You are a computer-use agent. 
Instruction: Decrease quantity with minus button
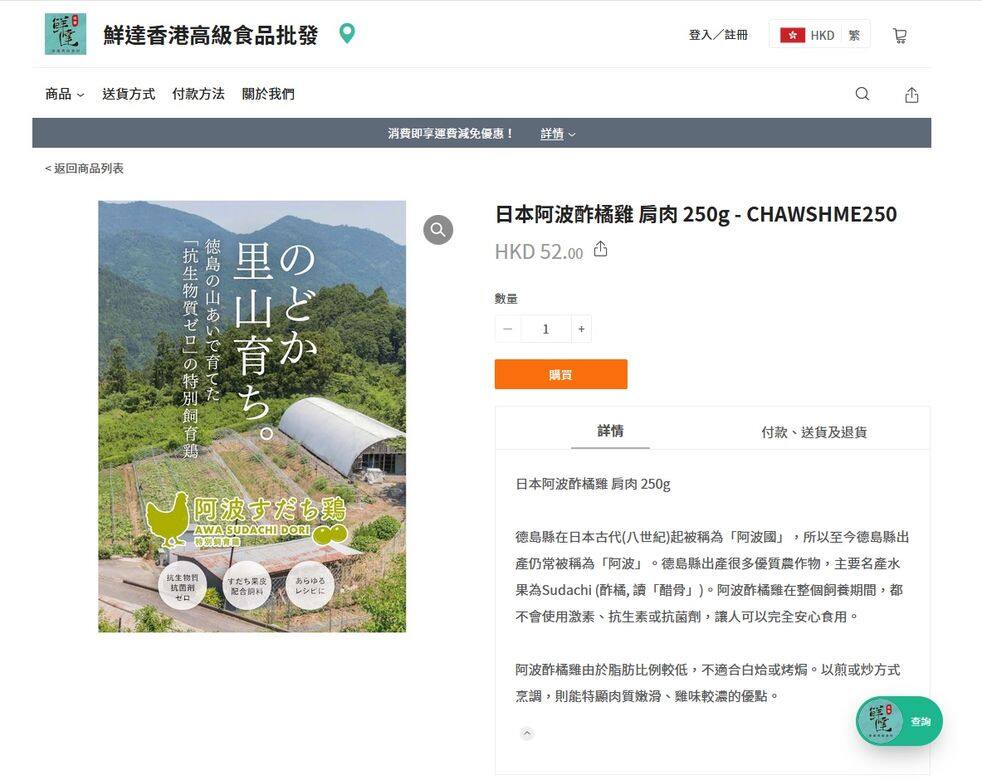508,329
